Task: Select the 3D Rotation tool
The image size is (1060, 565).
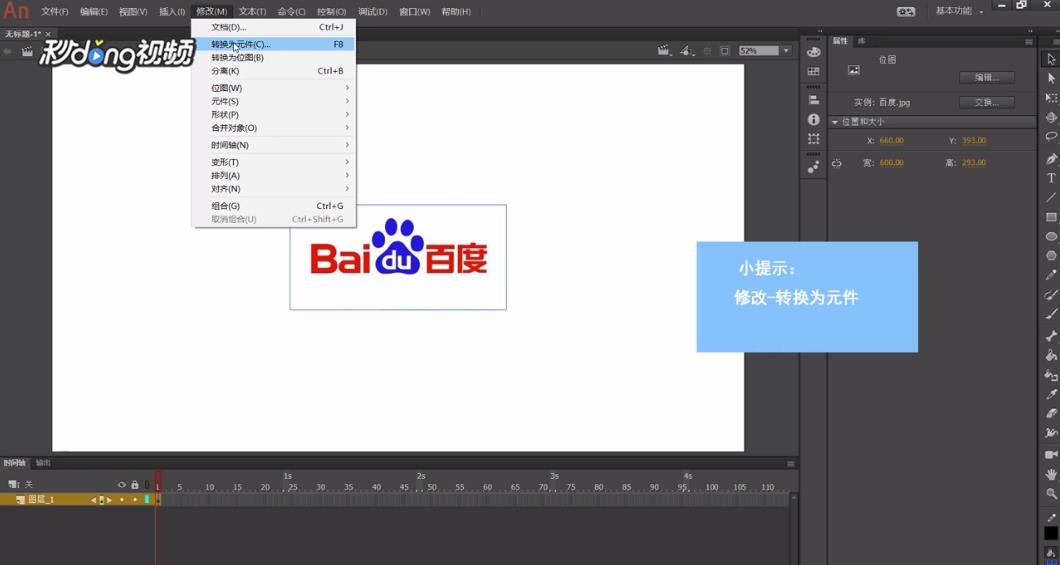Action: (x=1051, y=118)
